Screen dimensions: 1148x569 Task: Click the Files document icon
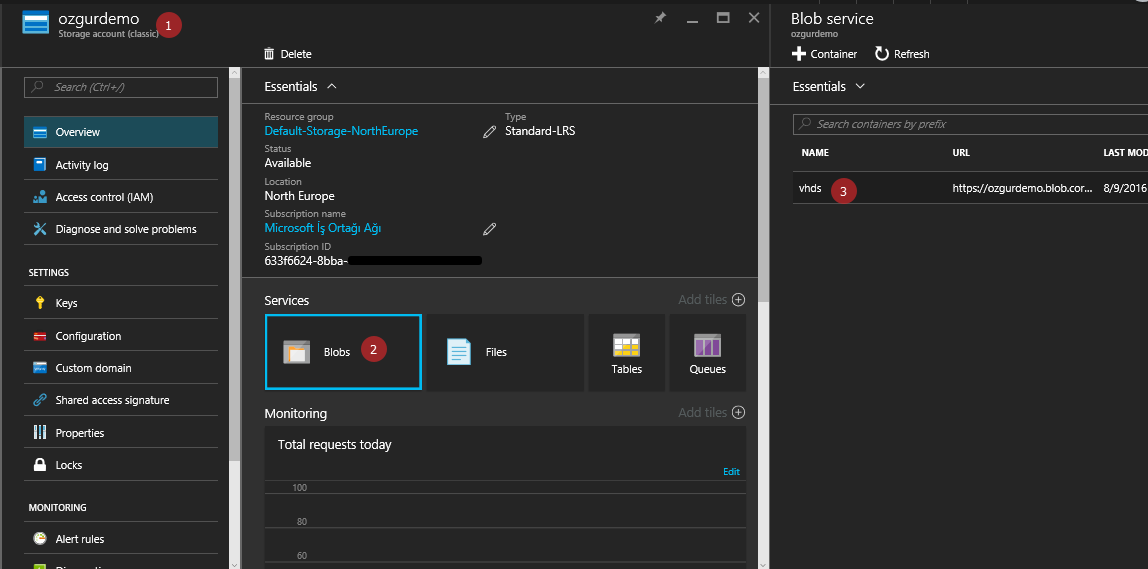coord(458,352)
